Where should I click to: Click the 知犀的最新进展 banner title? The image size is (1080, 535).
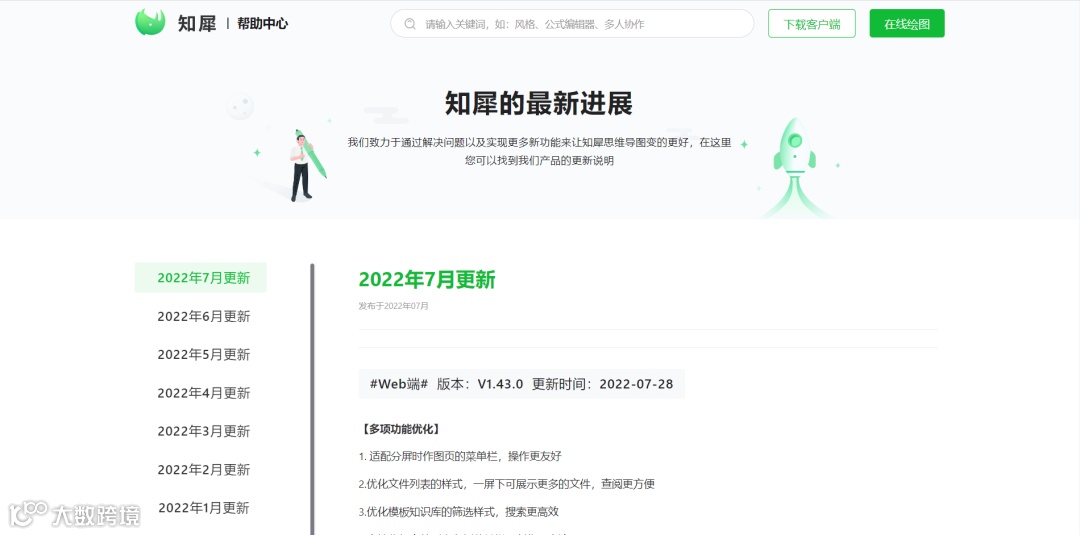[539, 104]
